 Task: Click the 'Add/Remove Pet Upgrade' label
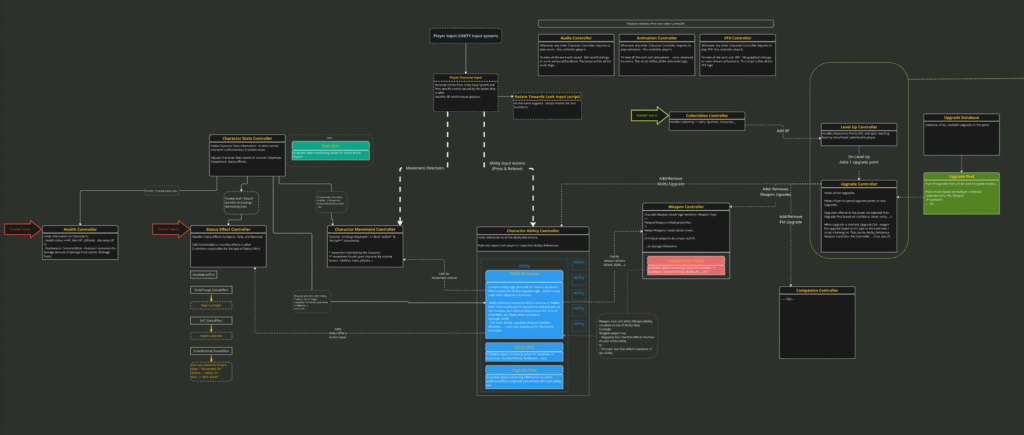(790, 219)
